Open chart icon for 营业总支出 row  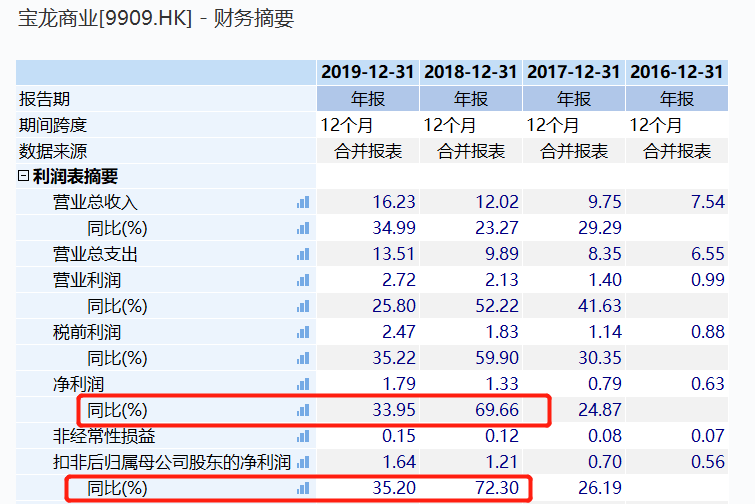[303, 254]
